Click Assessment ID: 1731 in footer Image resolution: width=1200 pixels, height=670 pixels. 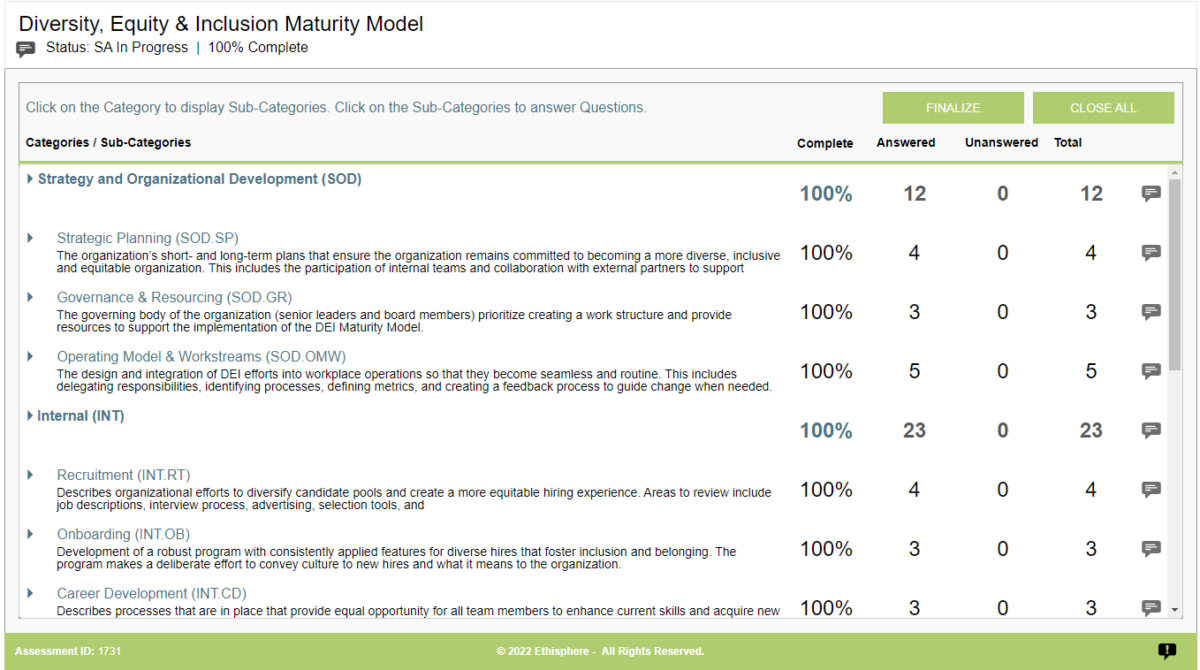68,651
